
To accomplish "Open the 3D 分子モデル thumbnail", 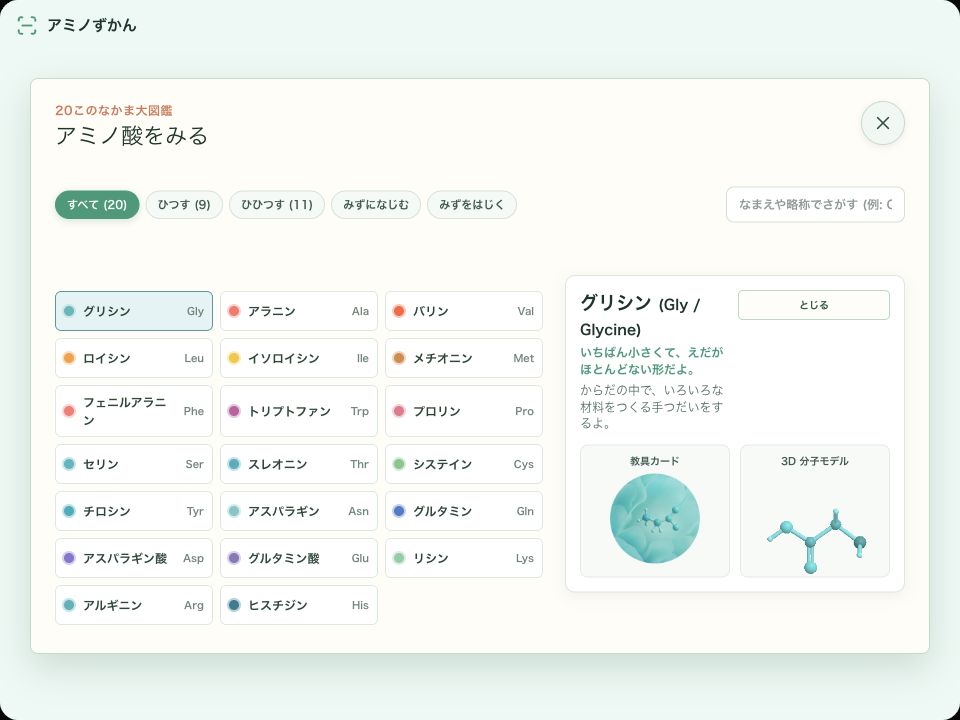I will 815,511.
